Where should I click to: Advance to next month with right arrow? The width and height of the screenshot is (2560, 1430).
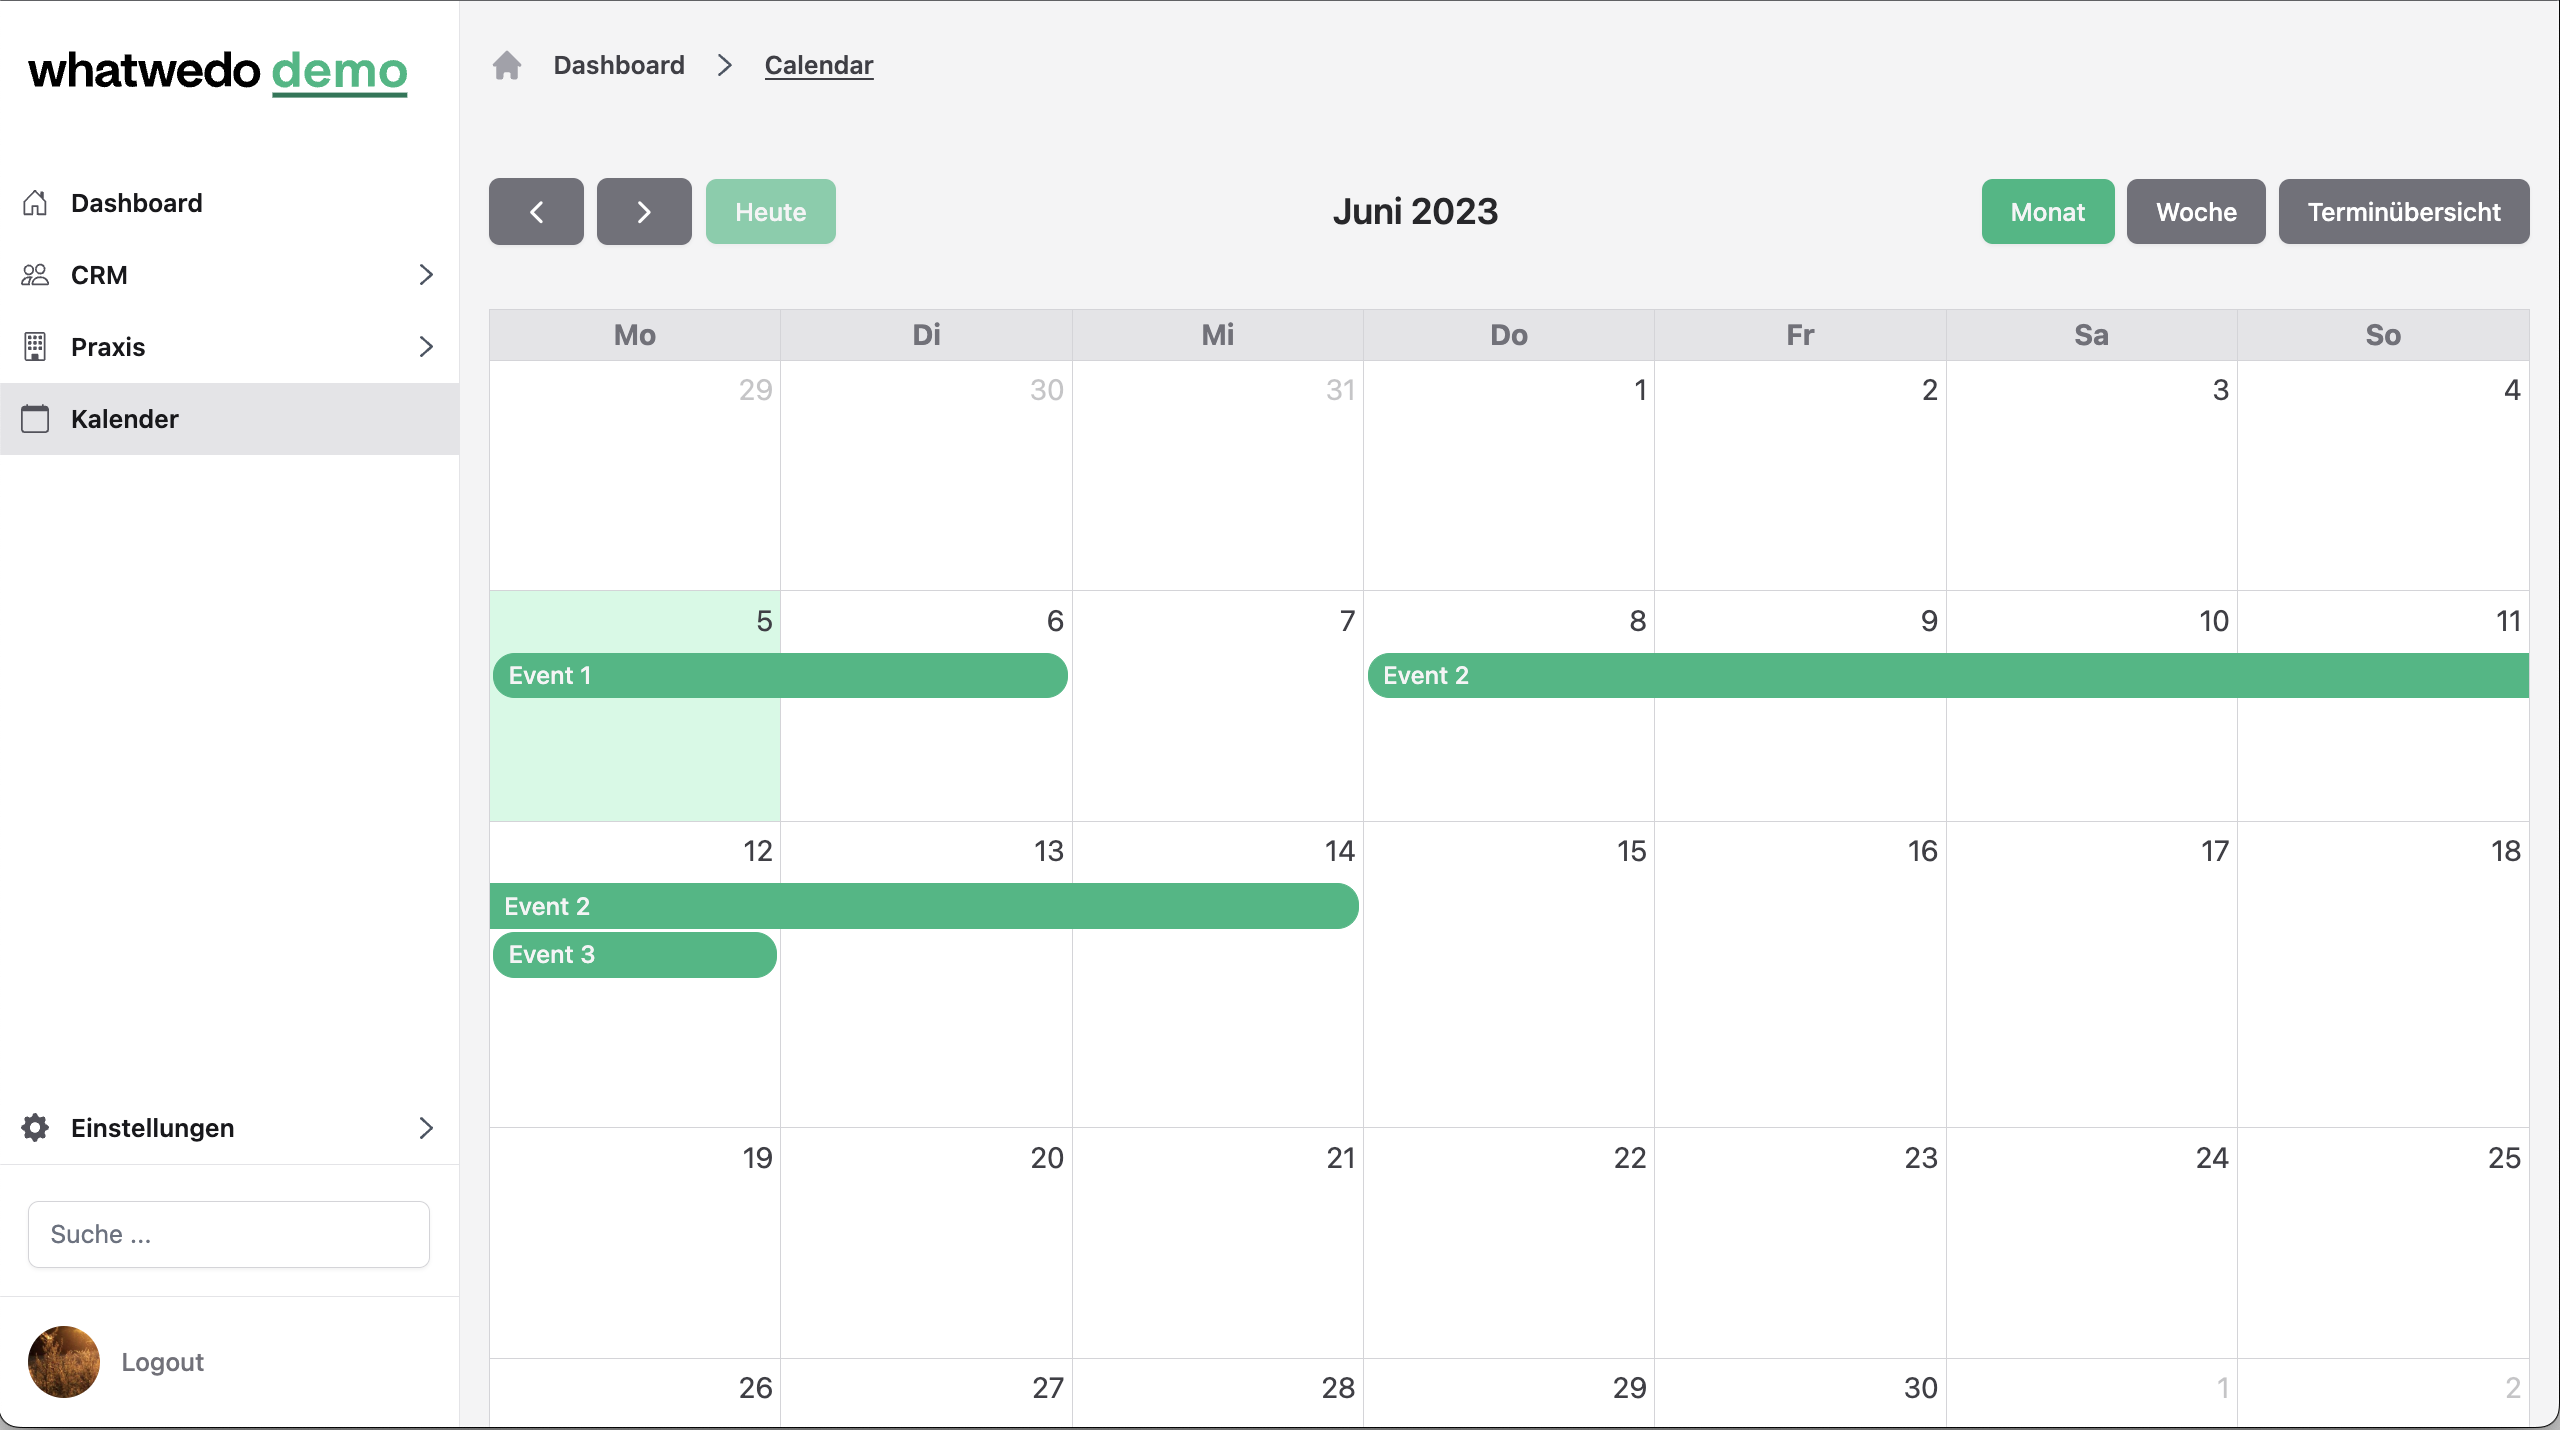pos(644,212)
